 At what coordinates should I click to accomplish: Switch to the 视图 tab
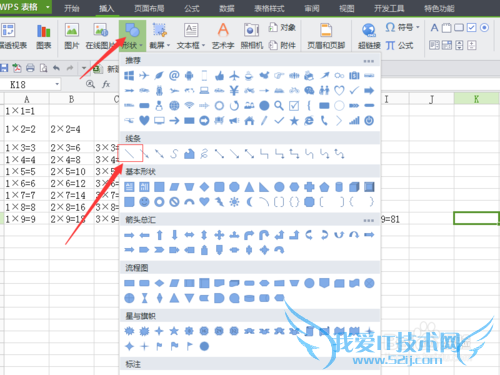pos(347,8)
